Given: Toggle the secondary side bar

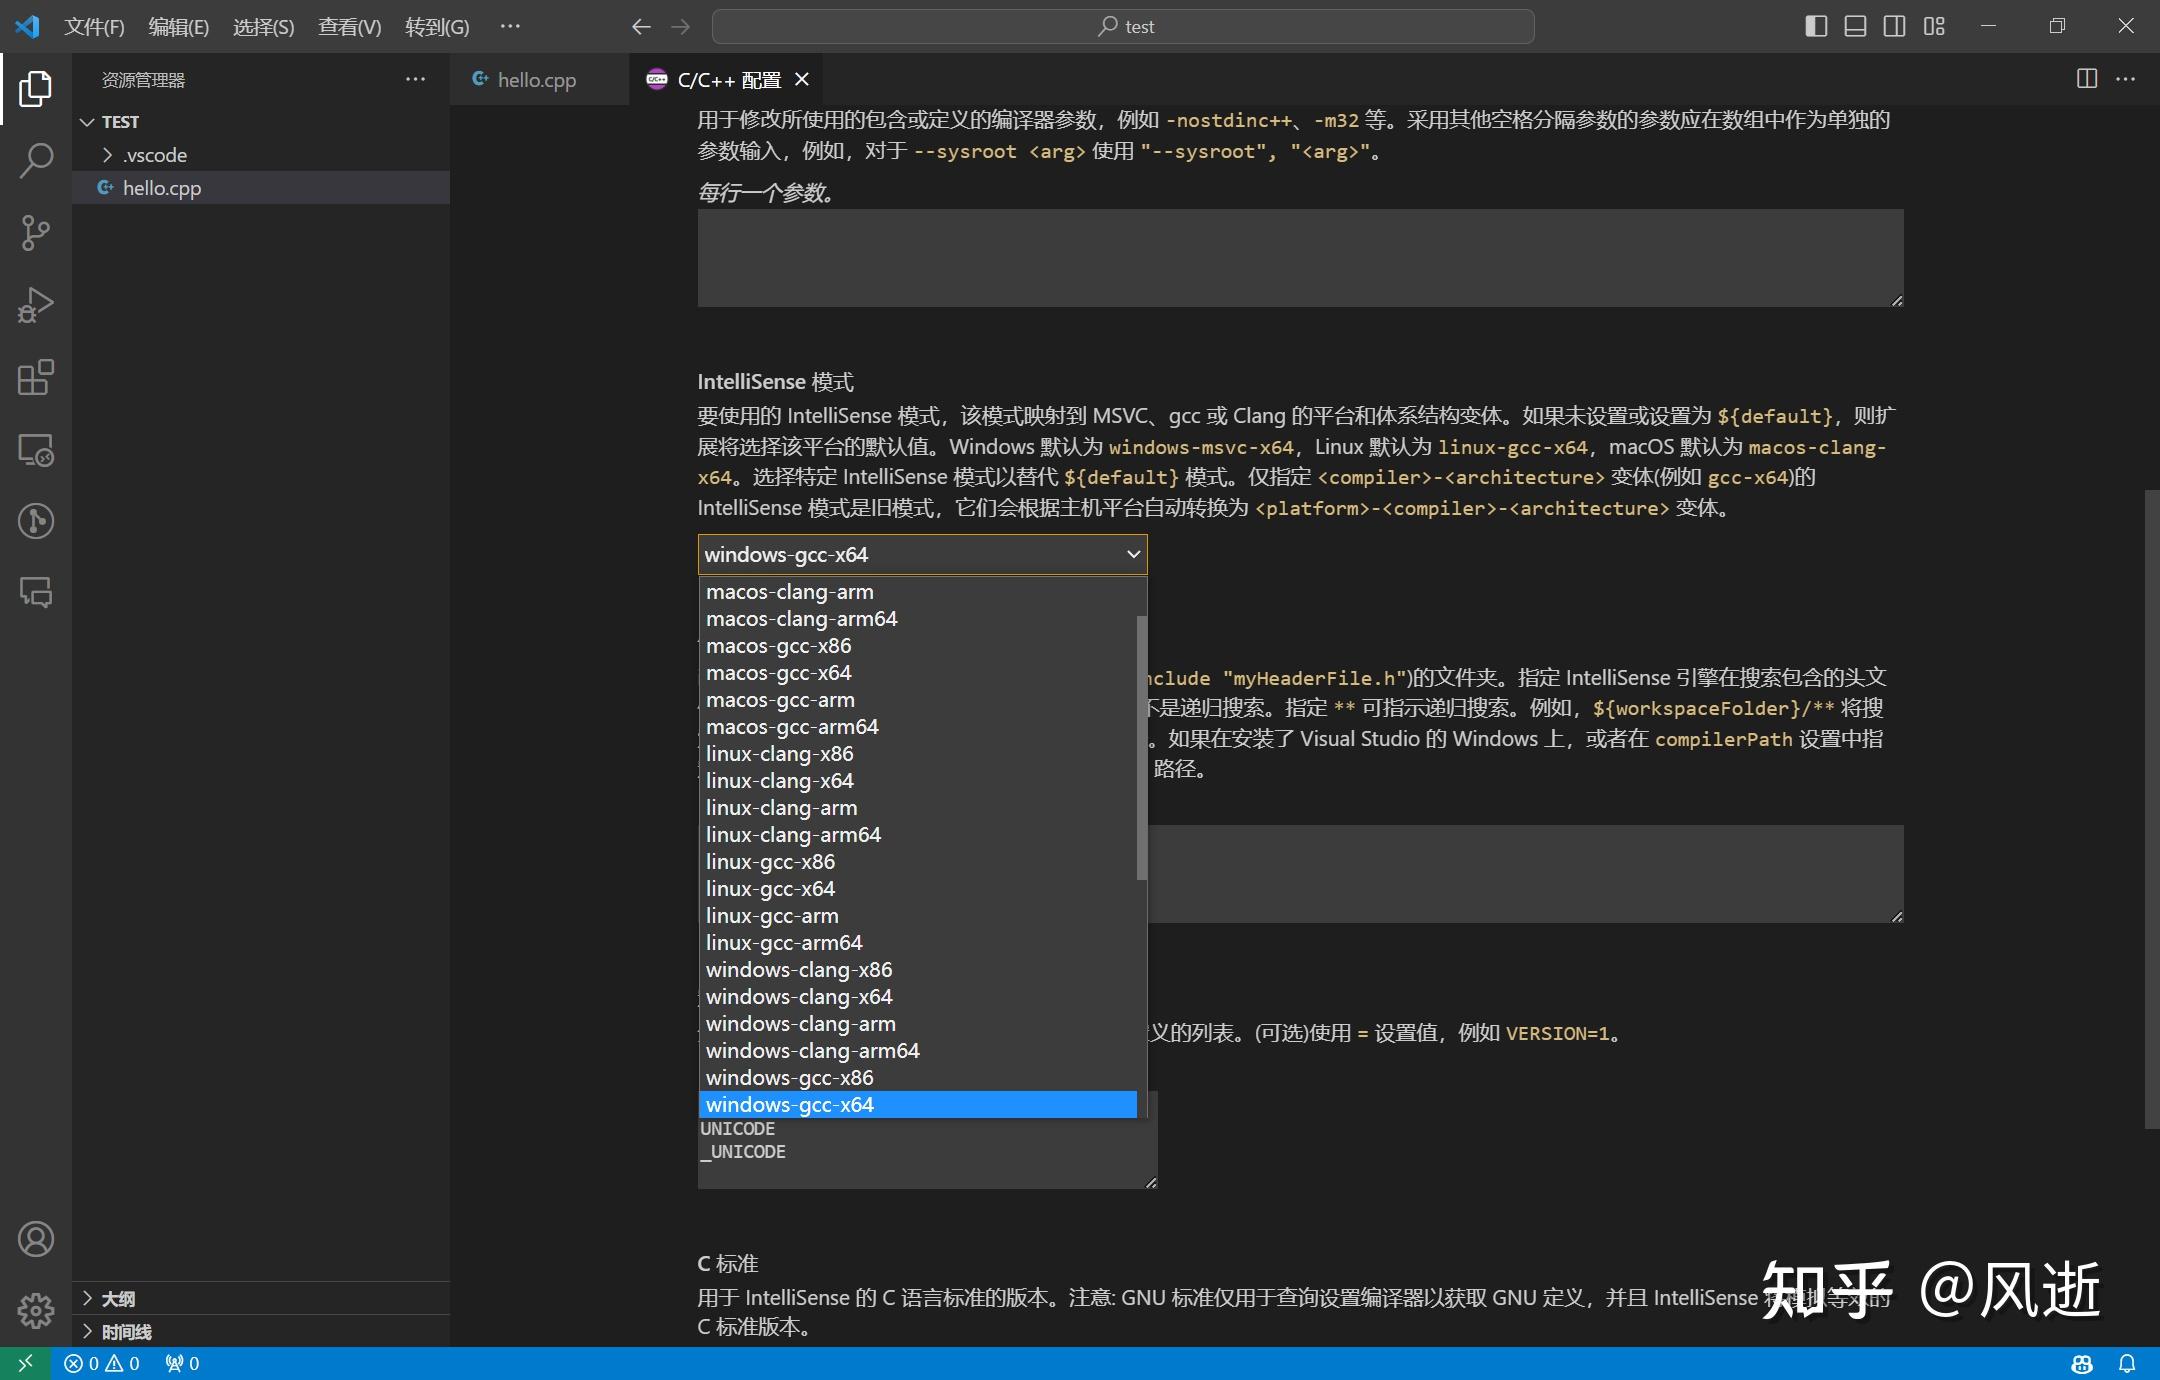Looking at the screenshot, I should [1895, 26].
